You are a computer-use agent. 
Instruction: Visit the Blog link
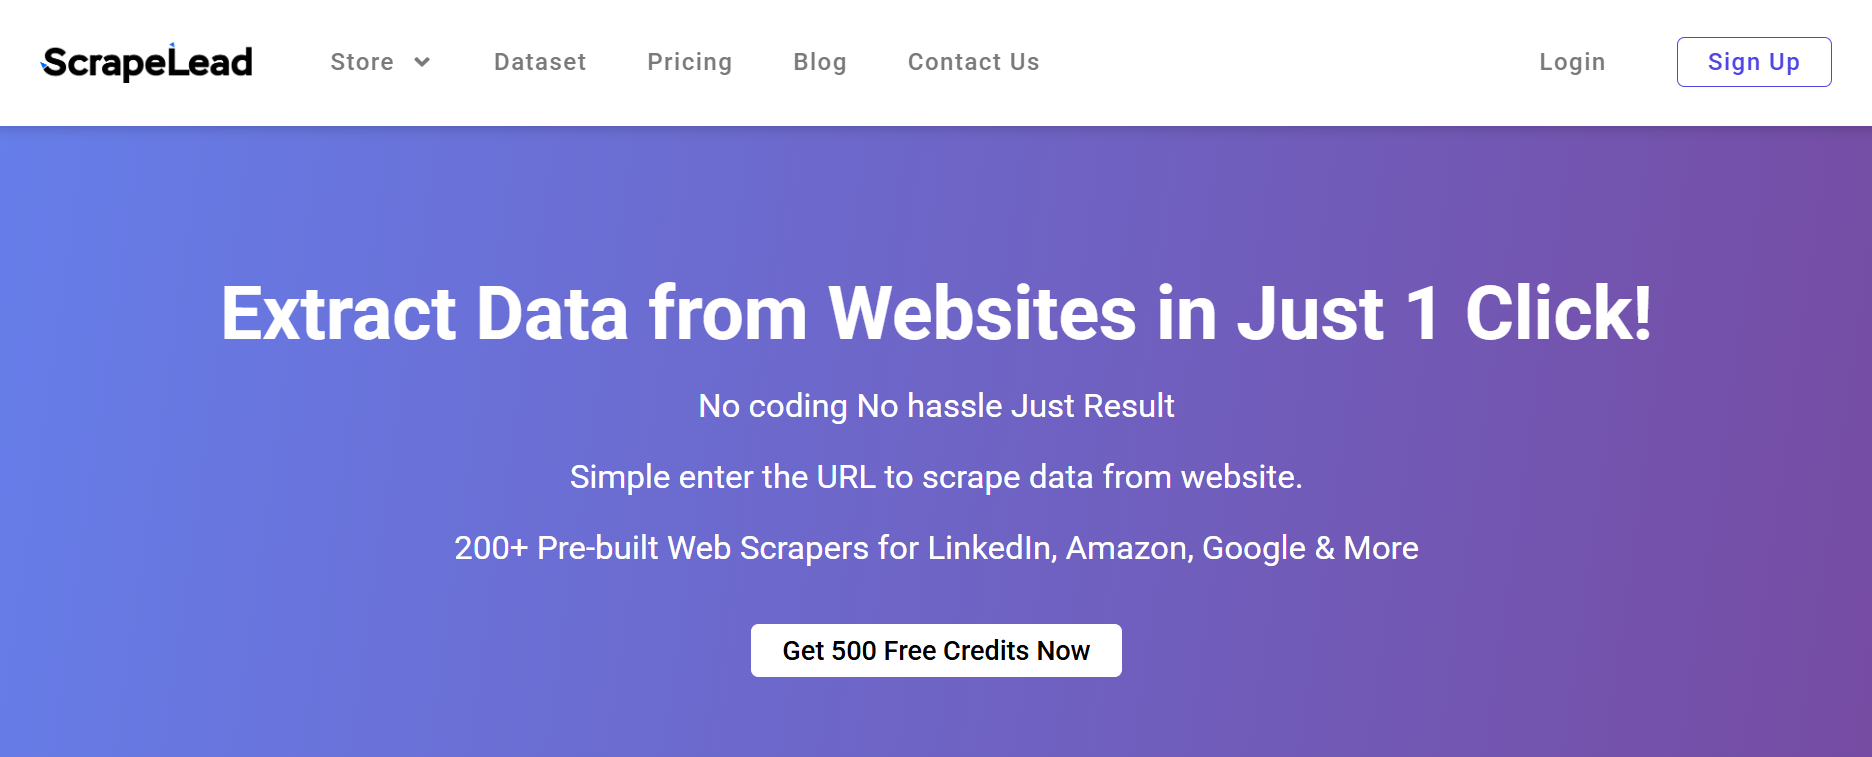[x=820, y=62]
